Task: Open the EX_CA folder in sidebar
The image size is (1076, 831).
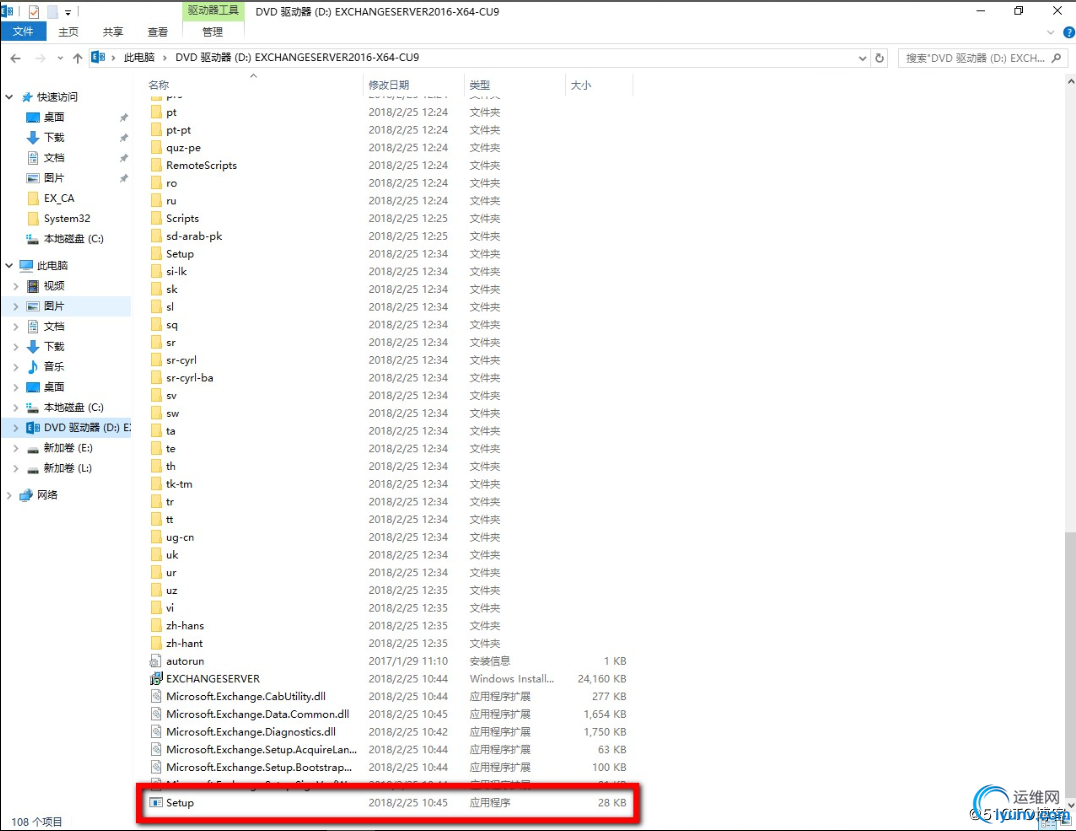Action: (x=59, y=198)
